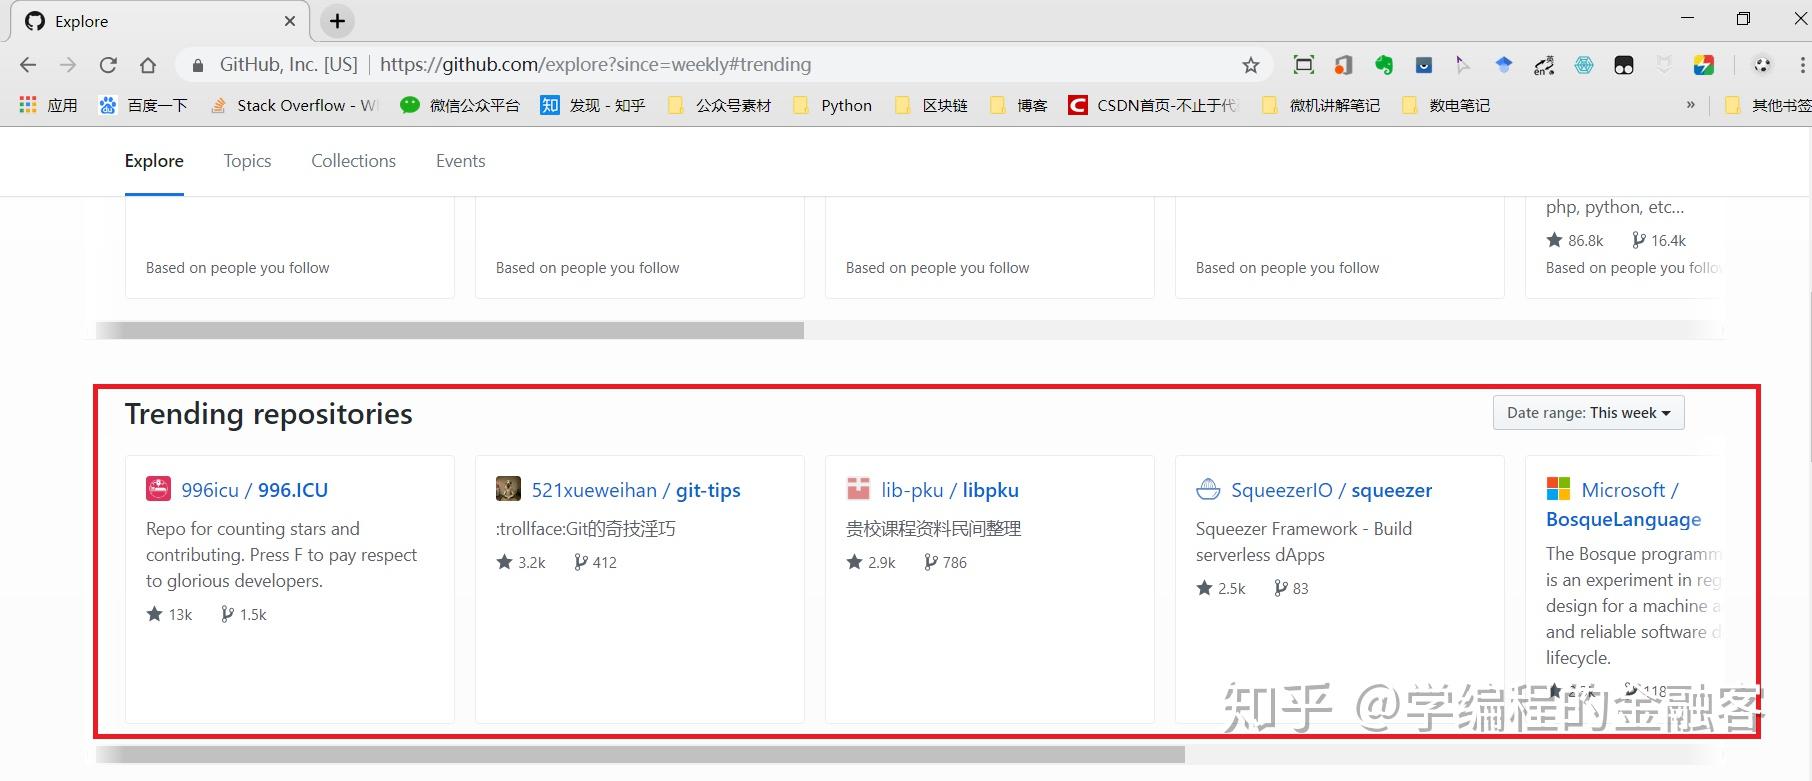Viewport: 1812px width, 781px height.
Task: Click the 996icu repository avatar
Action: [x=158, y=489]
